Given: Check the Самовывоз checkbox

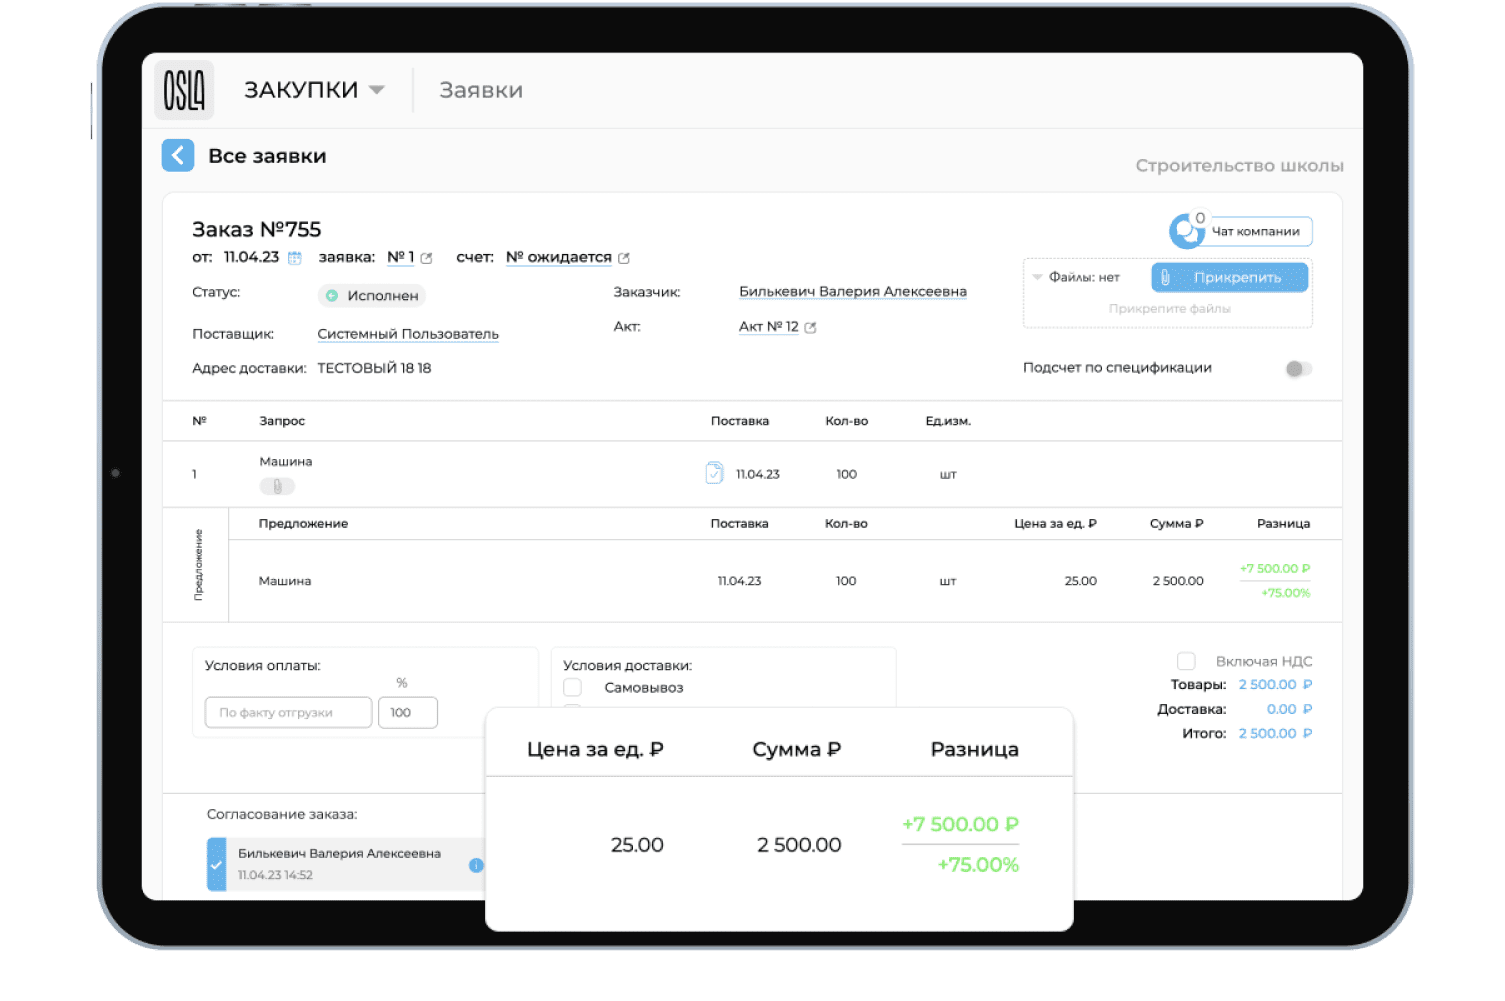Looking at the screenshot, I should (x=573, y=688).
